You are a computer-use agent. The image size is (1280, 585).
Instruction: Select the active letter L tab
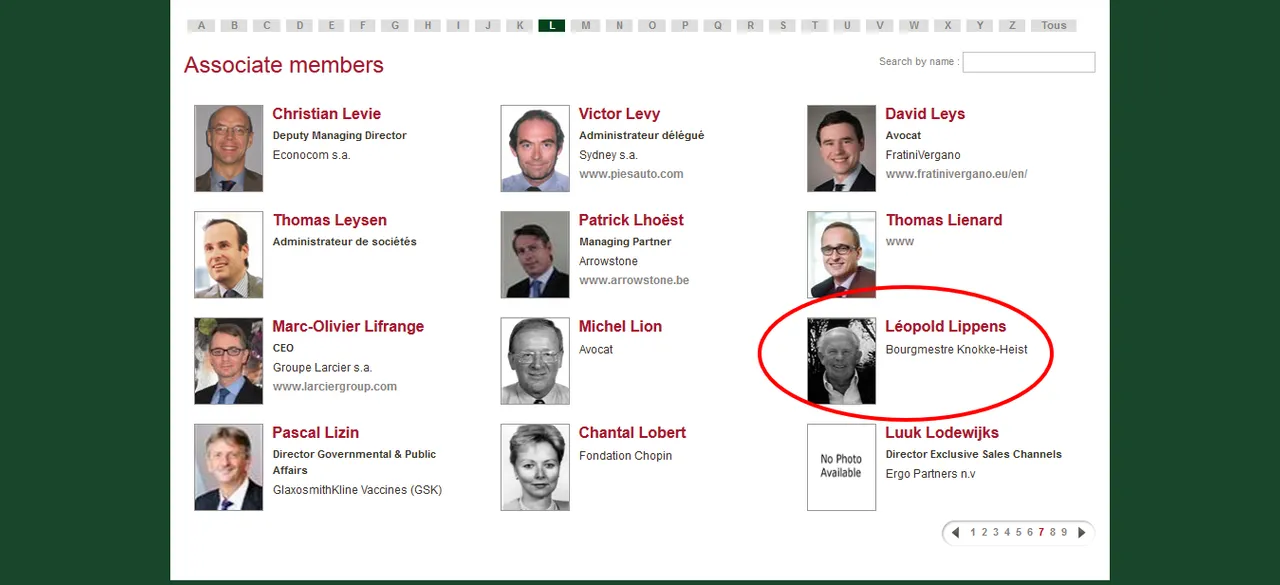[551, 26]
